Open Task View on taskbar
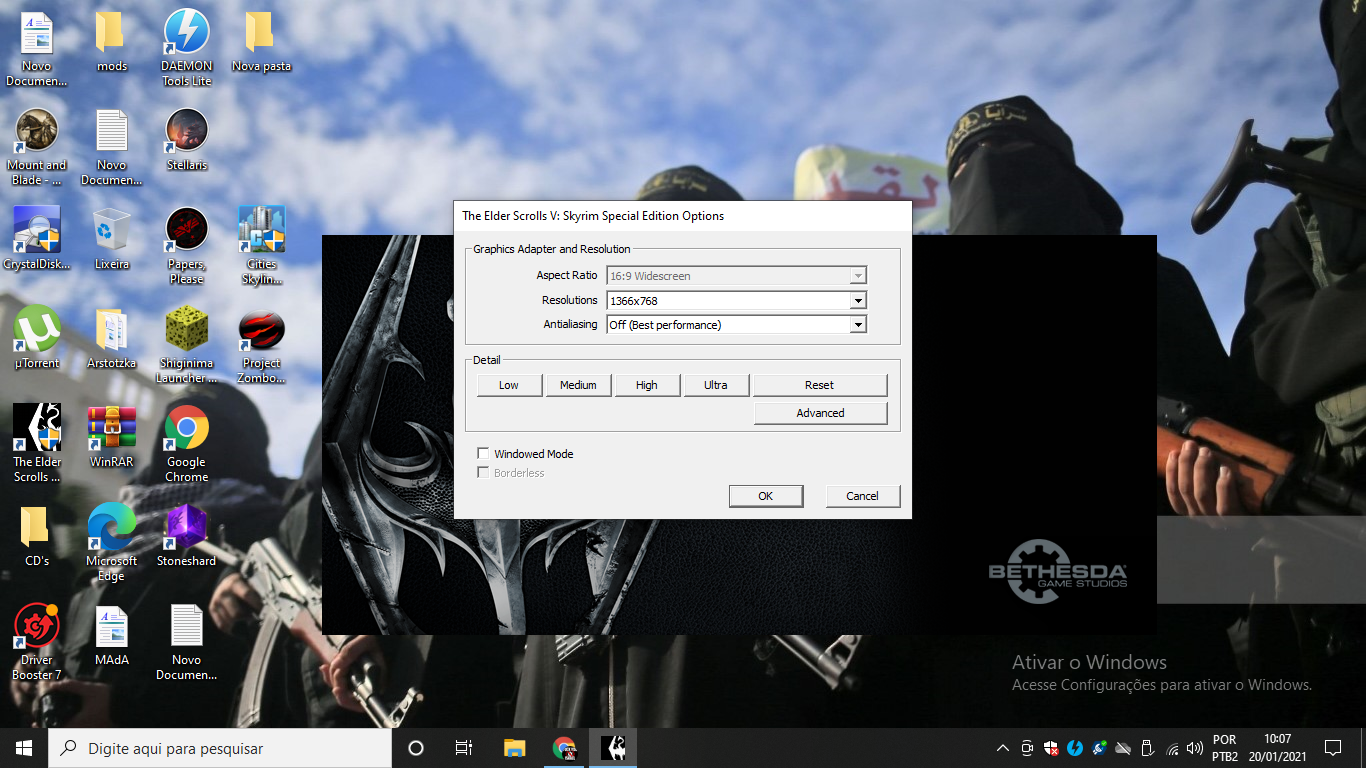The image size is (1366, 768). (x=464, y=748)
